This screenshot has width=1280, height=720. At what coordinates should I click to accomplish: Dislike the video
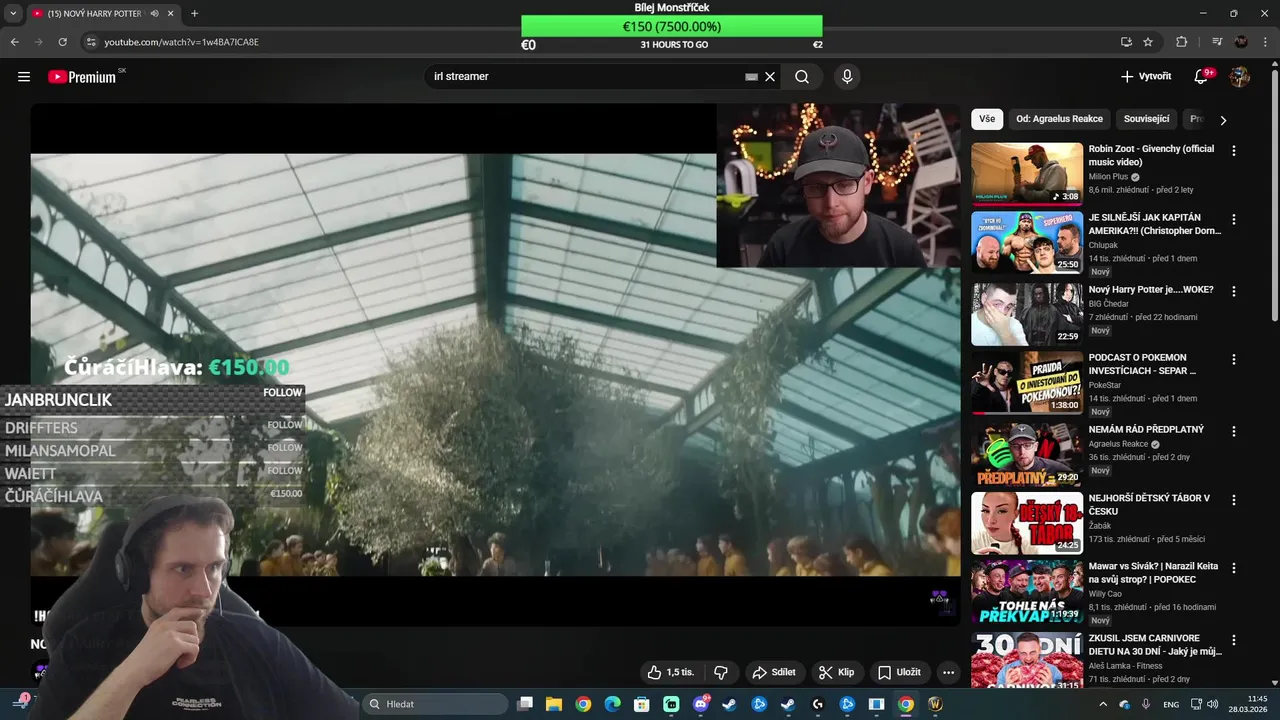tap(720, 672)
